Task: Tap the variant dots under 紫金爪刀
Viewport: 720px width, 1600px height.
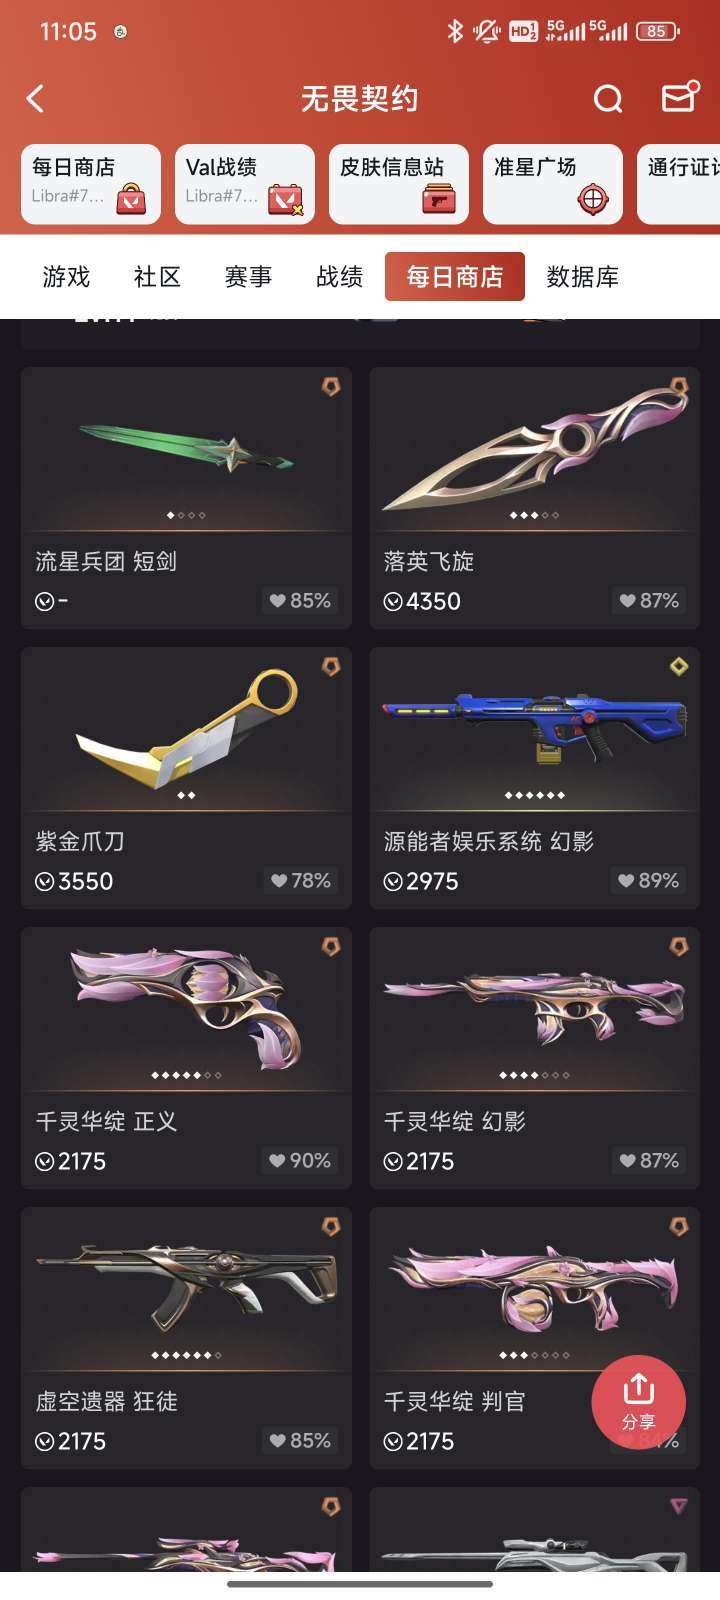Action: pos(186,795)
